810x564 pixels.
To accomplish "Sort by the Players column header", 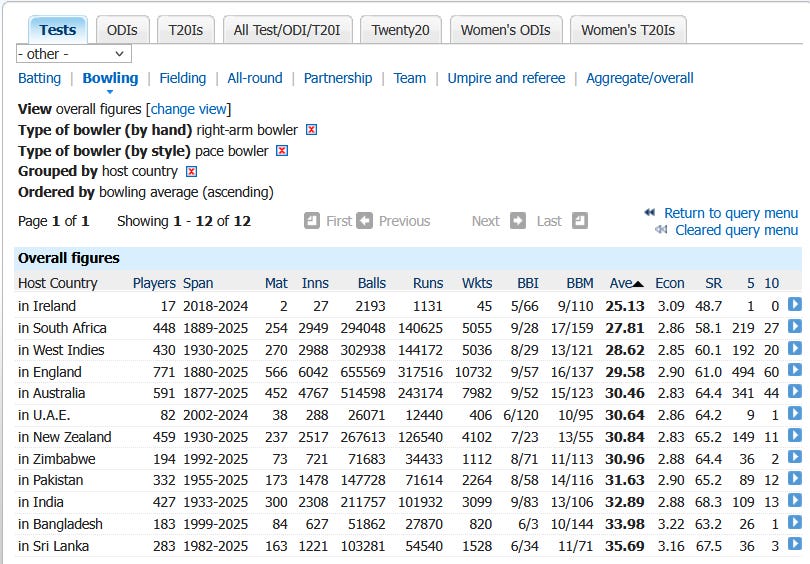I will pos(154,283).
